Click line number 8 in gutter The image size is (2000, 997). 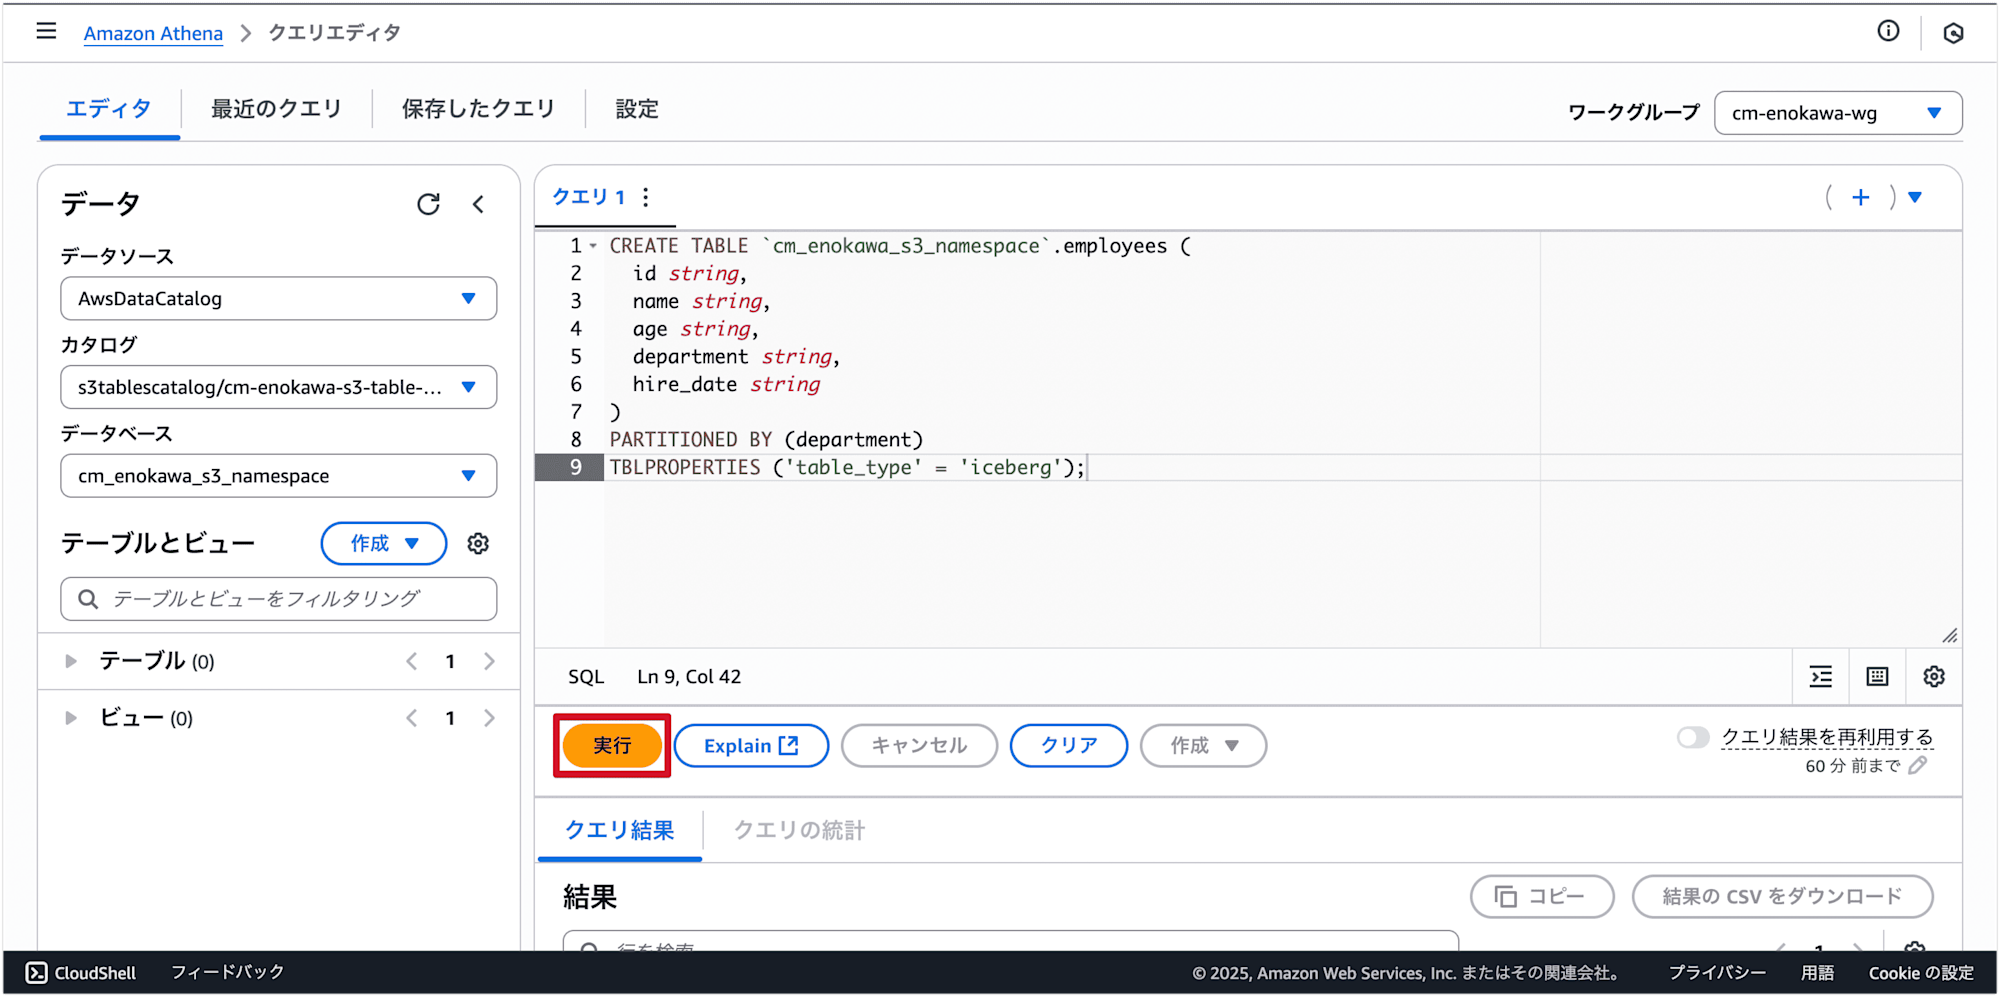pyautogui.click(x=576, y=440)
